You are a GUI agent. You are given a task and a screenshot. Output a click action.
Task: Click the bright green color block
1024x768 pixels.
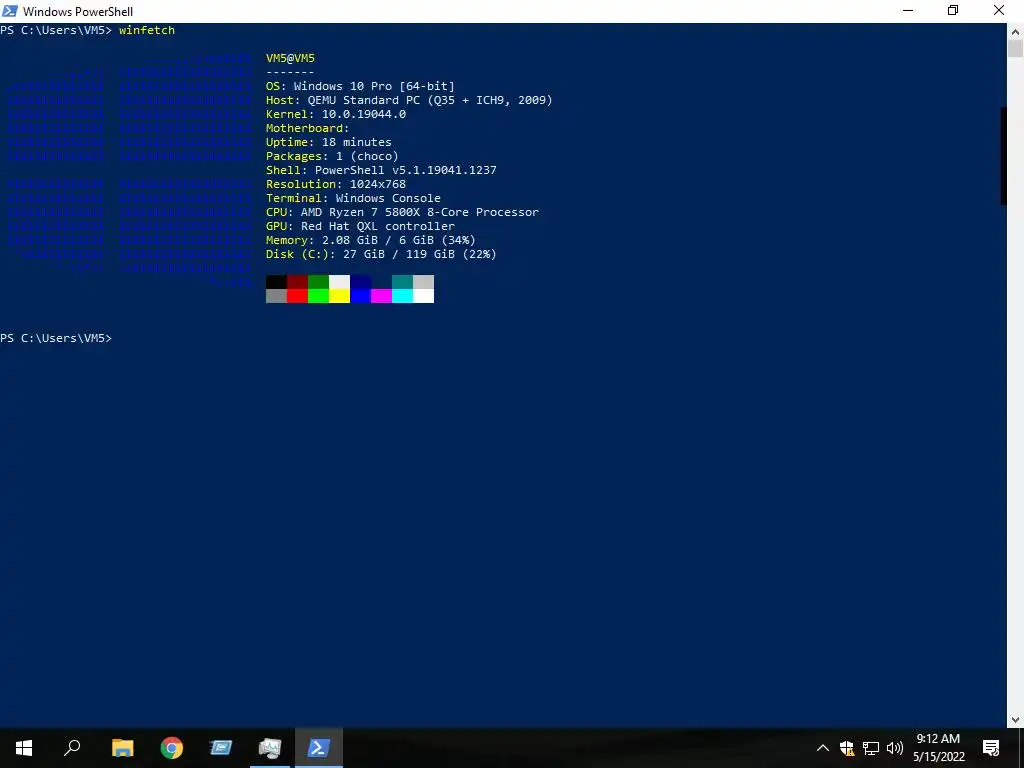coord(318,296)
